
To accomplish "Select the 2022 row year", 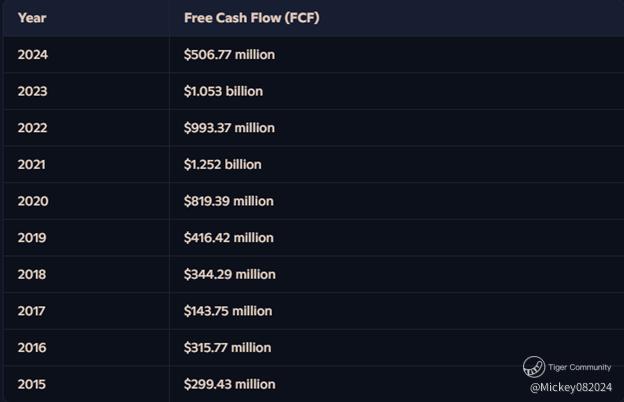I will click(x=33, y=128).
